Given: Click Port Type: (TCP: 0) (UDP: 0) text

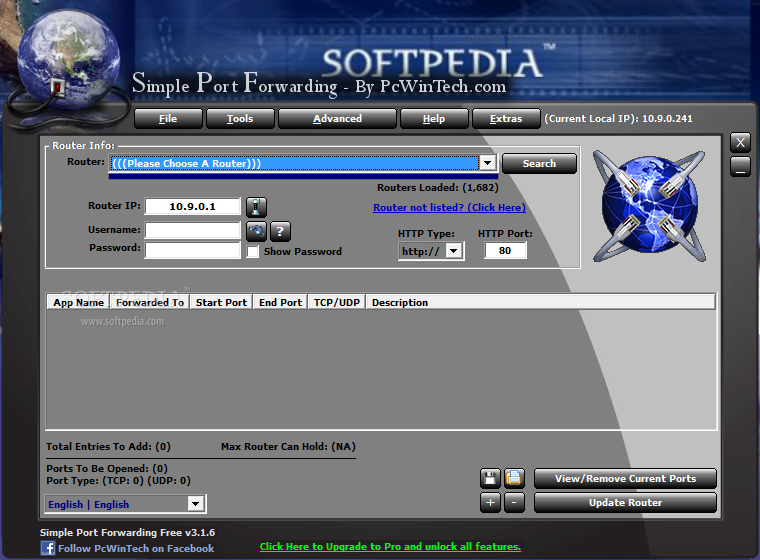Looking at the screenshot, I should click(118, 480).
